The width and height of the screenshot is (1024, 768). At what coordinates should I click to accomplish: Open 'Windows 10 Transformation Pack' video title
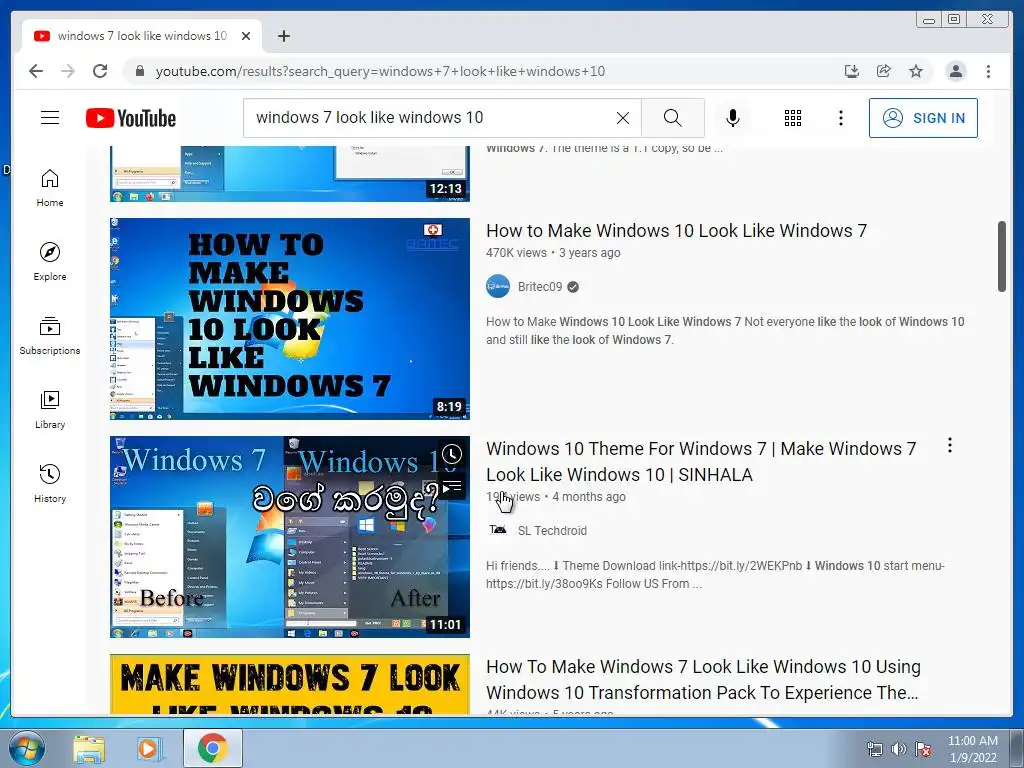pos(703,679)
